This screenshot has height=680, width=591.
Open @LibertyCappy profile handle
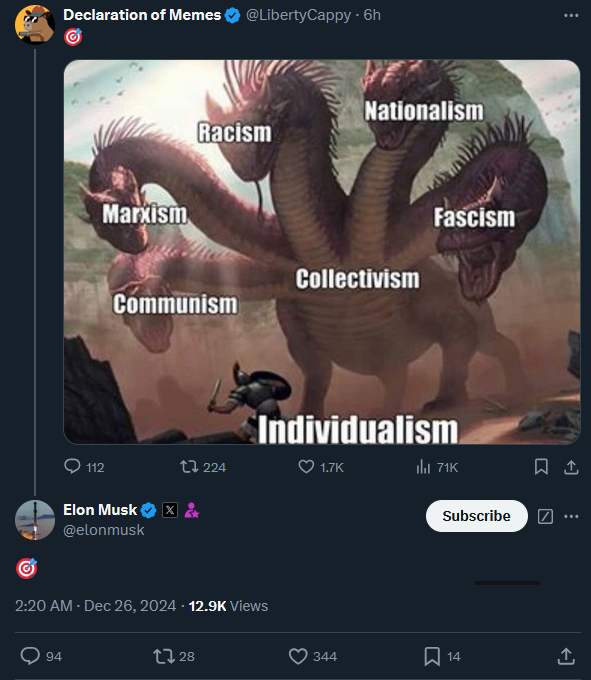click(298, 15)
